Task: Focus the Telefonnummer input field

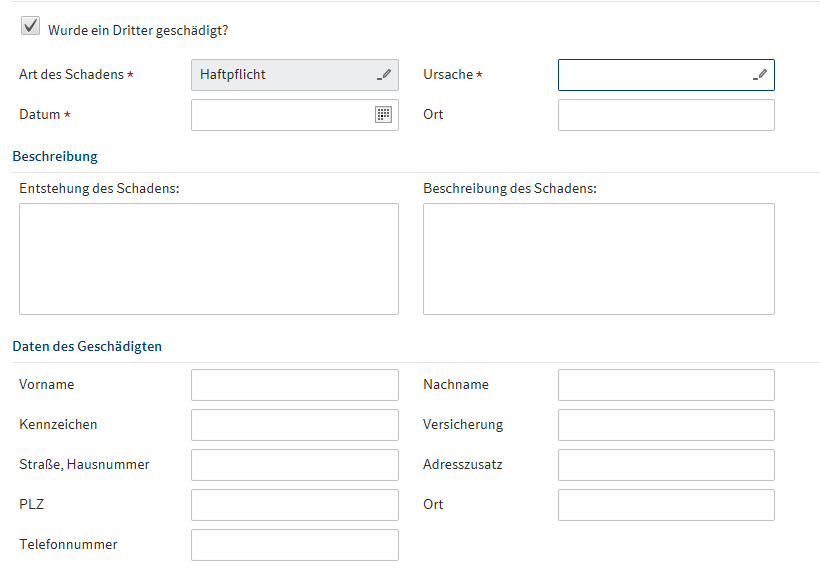Action: (x=294, y=545)
